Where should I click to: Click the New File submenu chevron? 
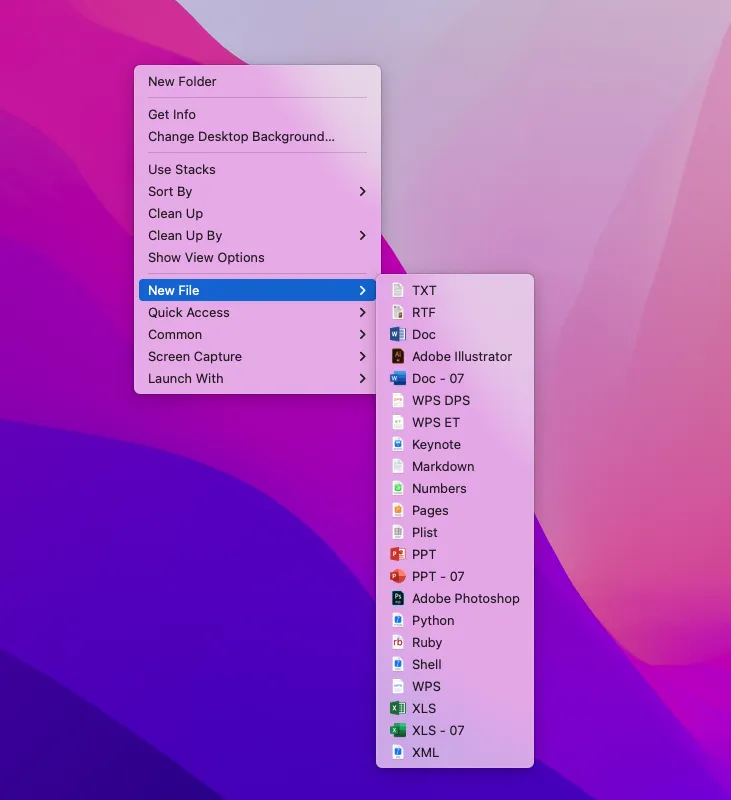tap(363, 290)
